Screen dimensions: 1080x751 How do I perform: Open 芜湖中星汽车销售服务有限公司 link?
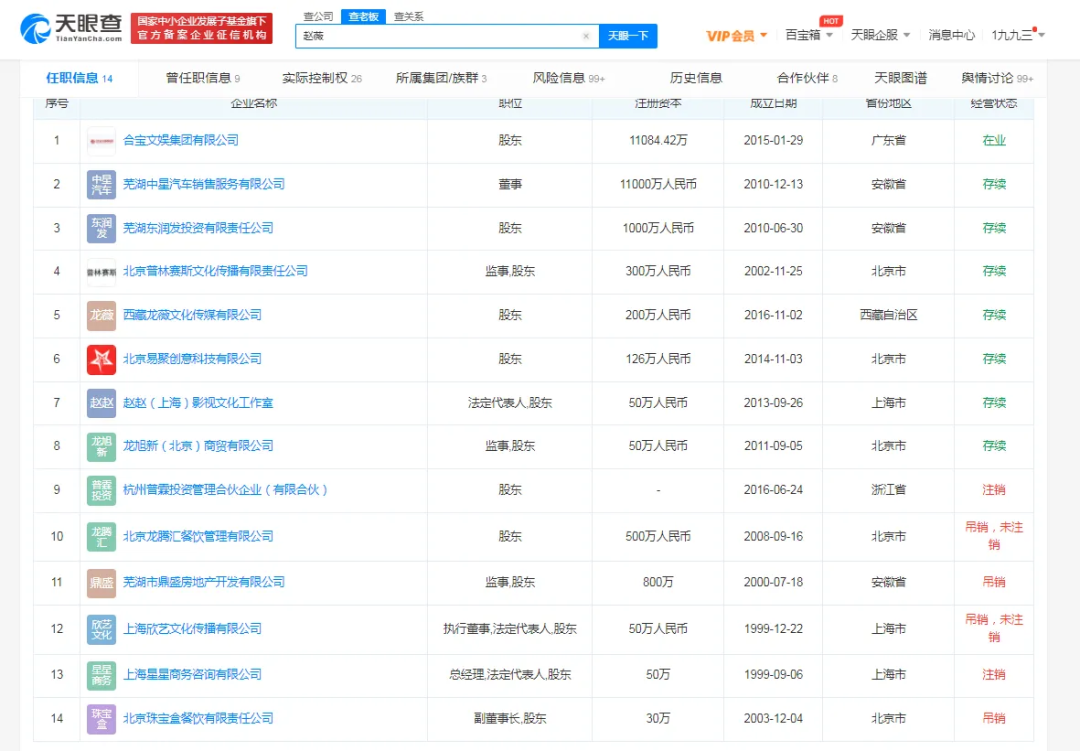(204, 184)
